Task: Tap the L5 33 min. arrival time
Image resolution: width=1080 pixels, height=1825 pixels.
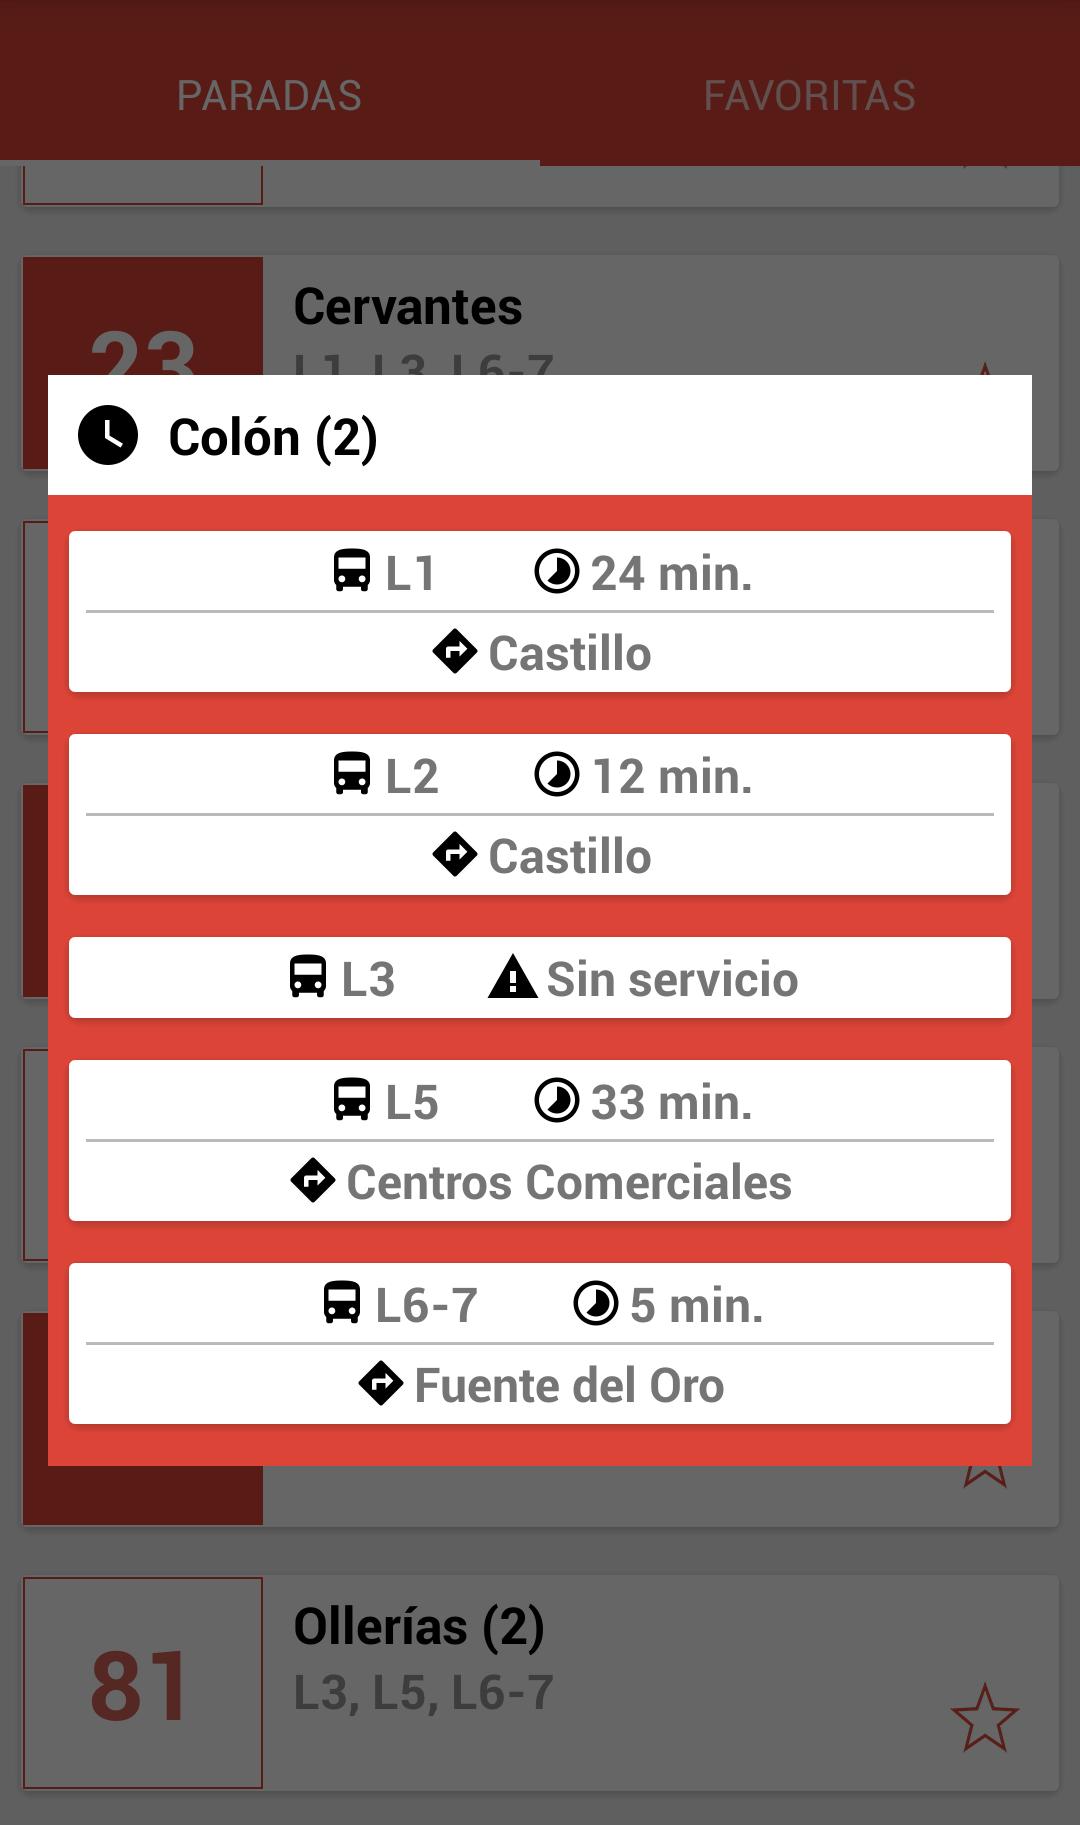Action: tap(670, 1102)
